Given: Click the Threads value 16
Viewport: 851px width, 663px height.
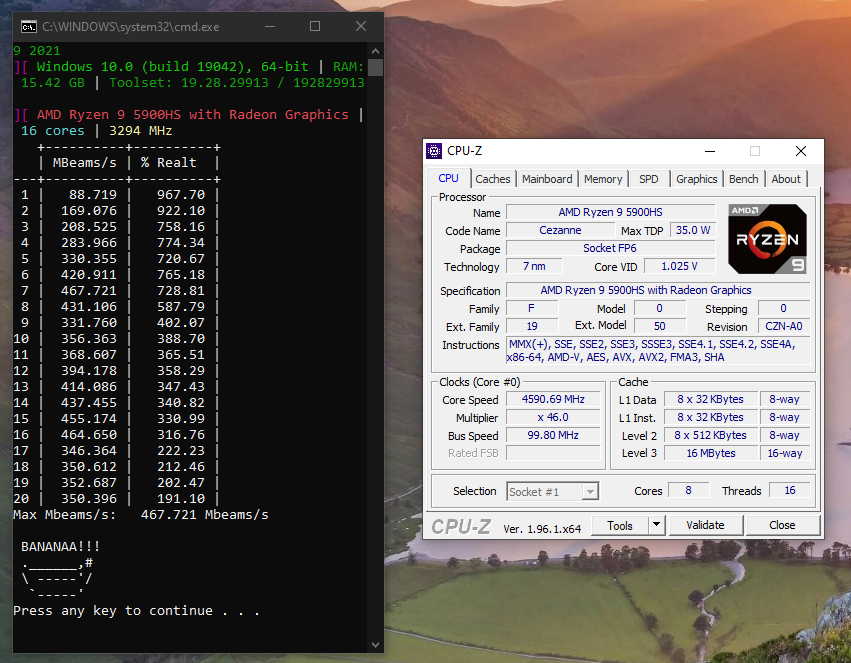Looking at the screenshot, I should (790, 490).
